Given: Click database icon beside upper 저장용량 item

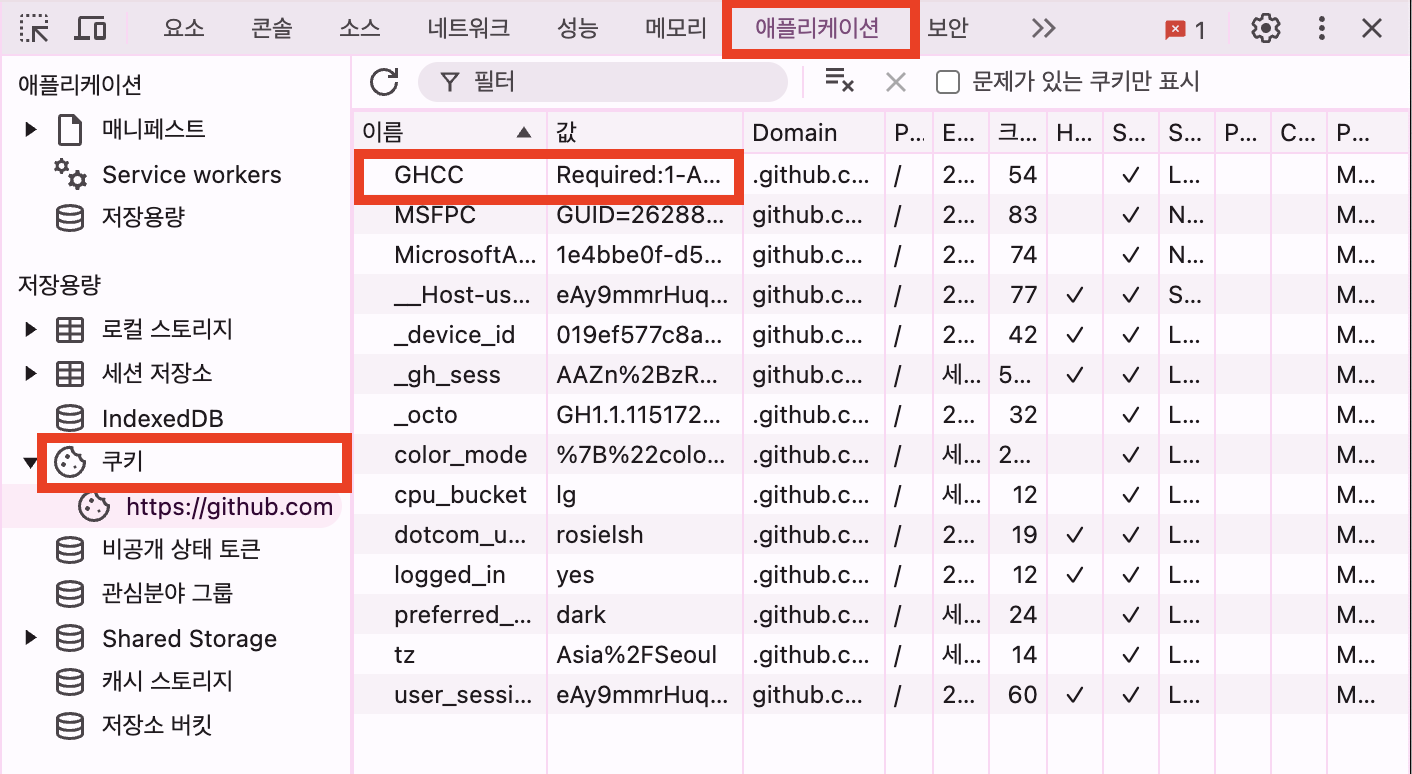Looking at the screenshot, I should tap(69, 218).
